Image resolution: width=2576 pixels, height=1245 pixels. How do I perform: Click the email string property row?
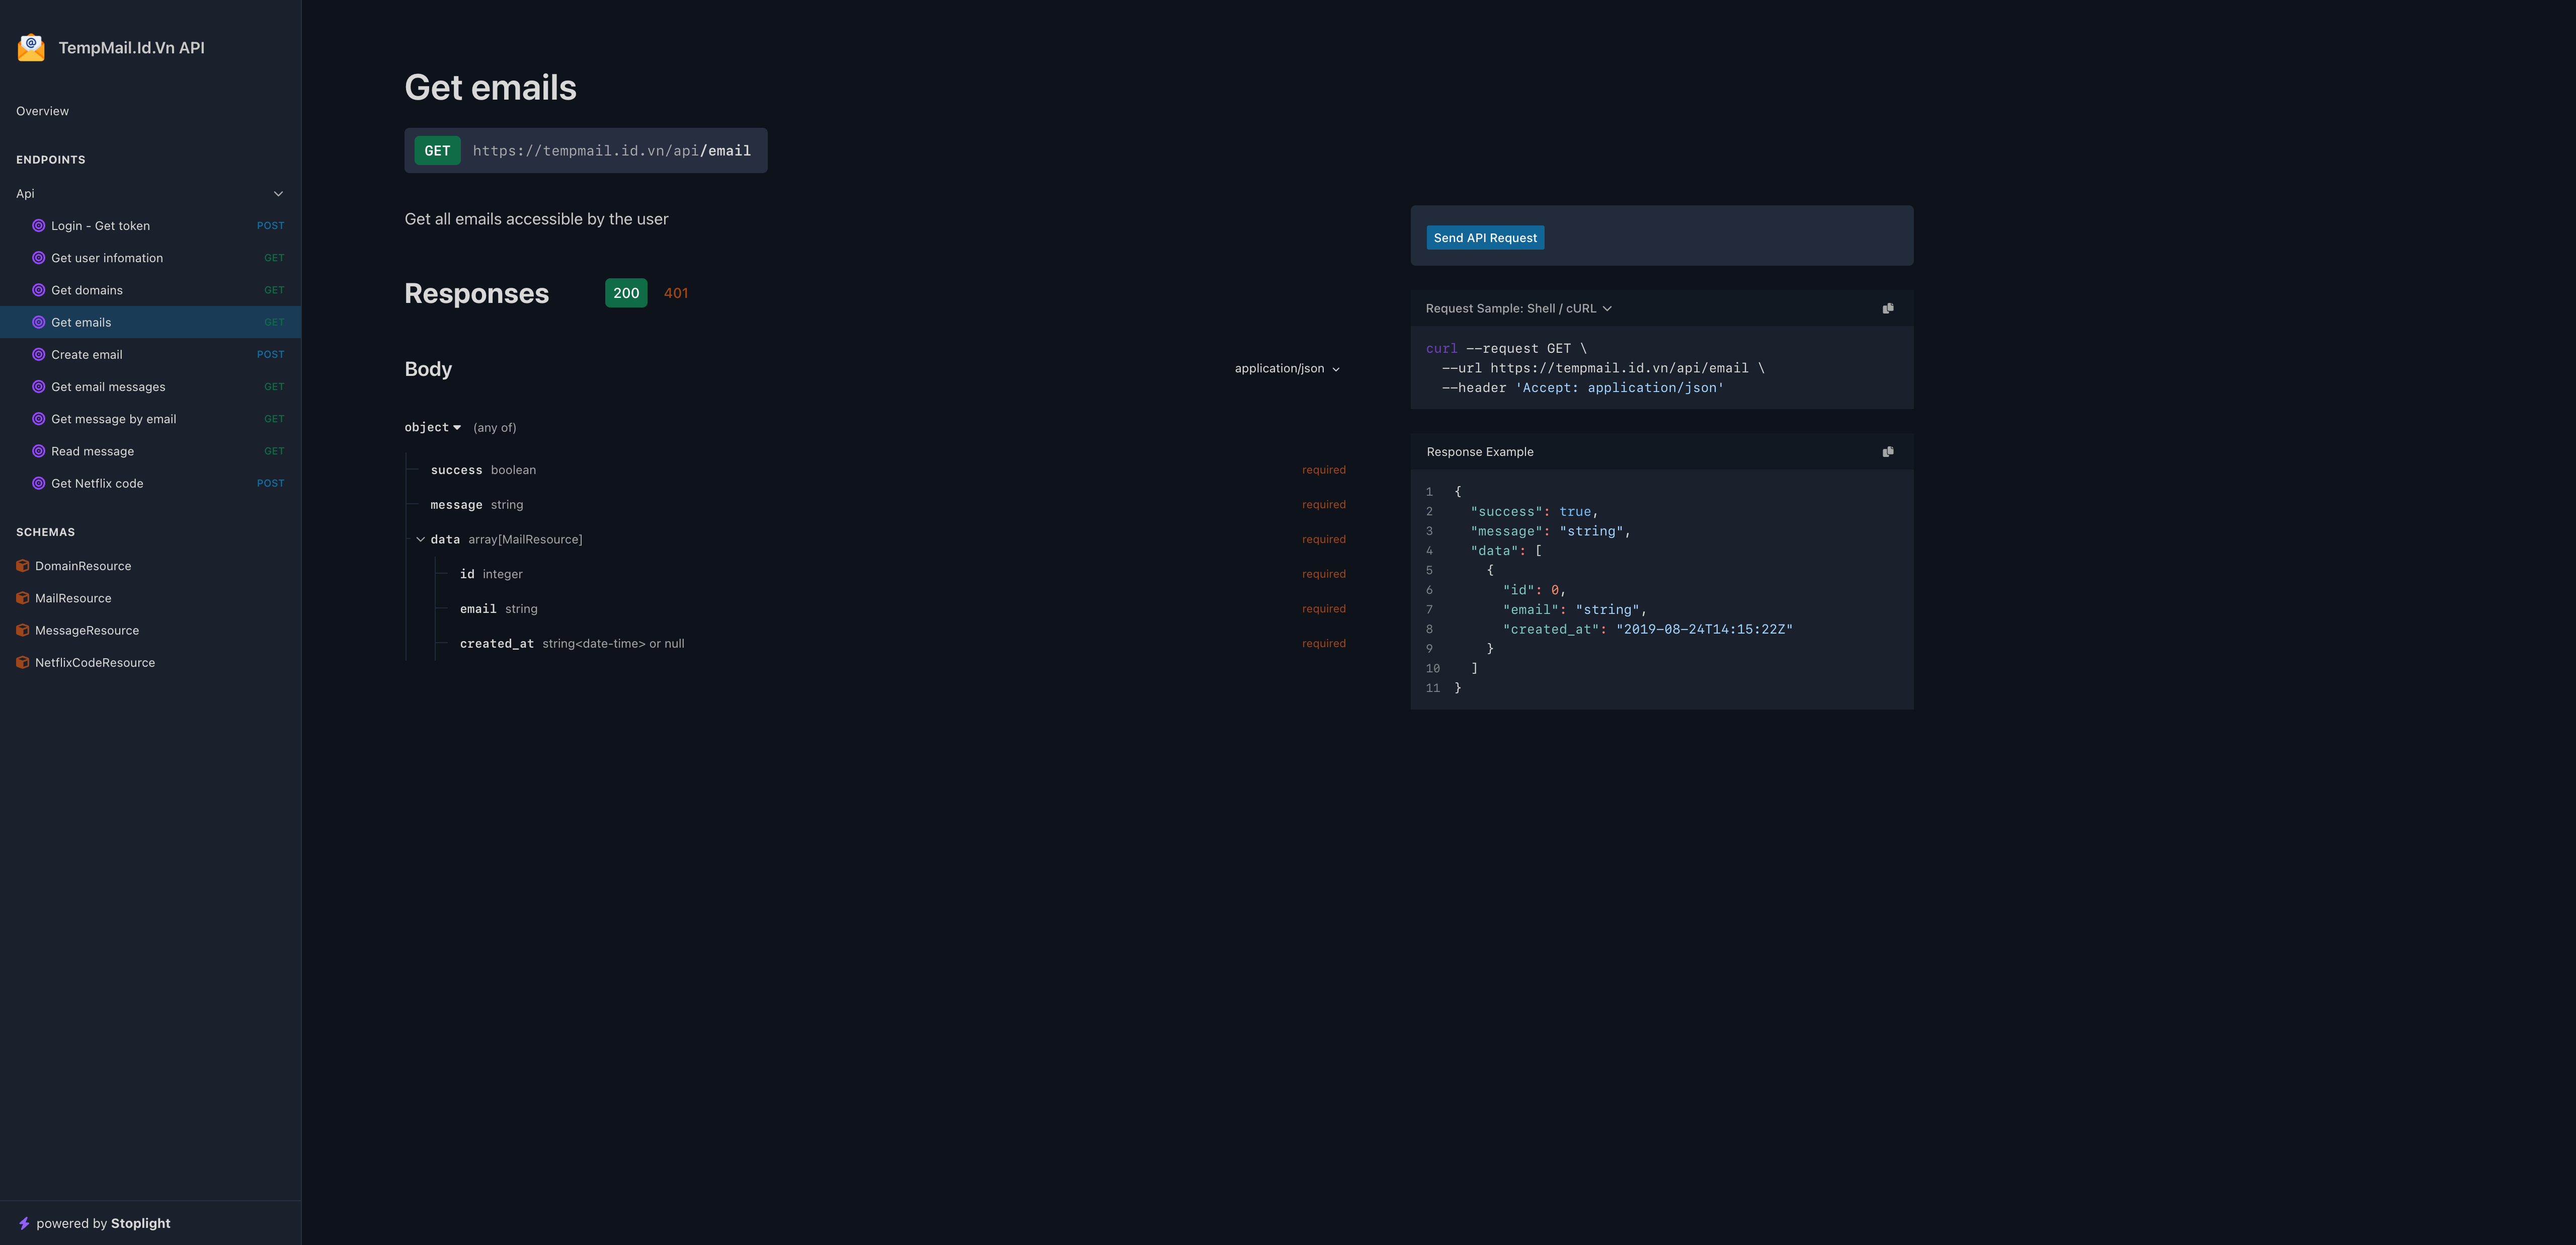[891, 609]
